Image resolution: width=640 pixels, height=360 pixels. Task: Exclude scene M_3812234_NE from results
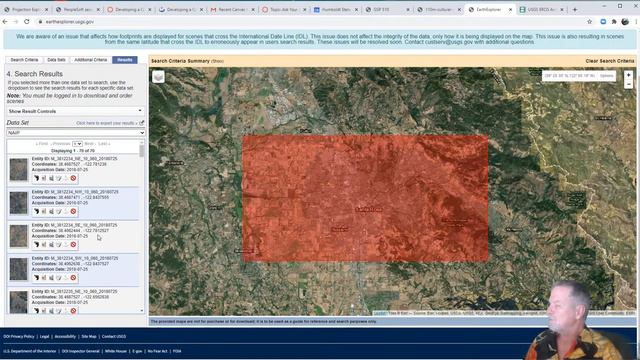pos(73,178)
